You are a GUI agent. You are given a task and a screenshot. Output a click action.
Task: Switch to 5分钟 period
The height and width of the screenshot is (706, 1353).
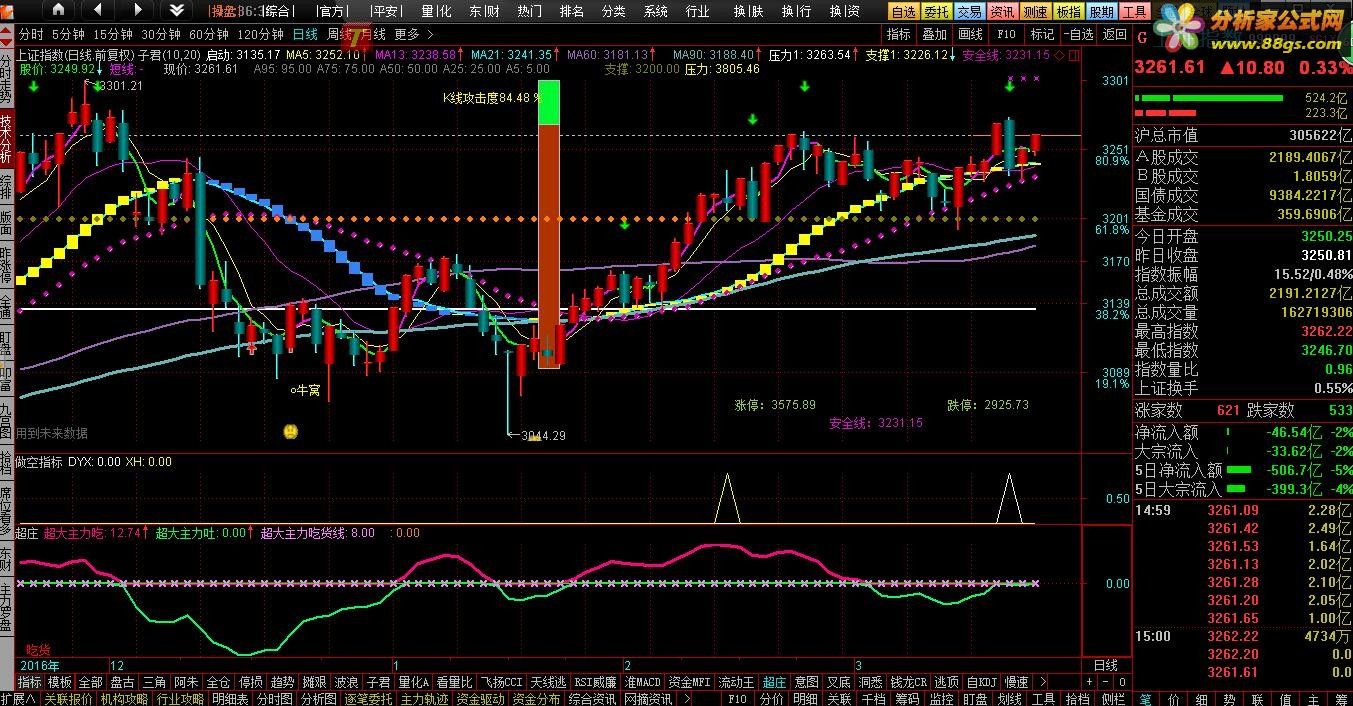pos(68,34)
